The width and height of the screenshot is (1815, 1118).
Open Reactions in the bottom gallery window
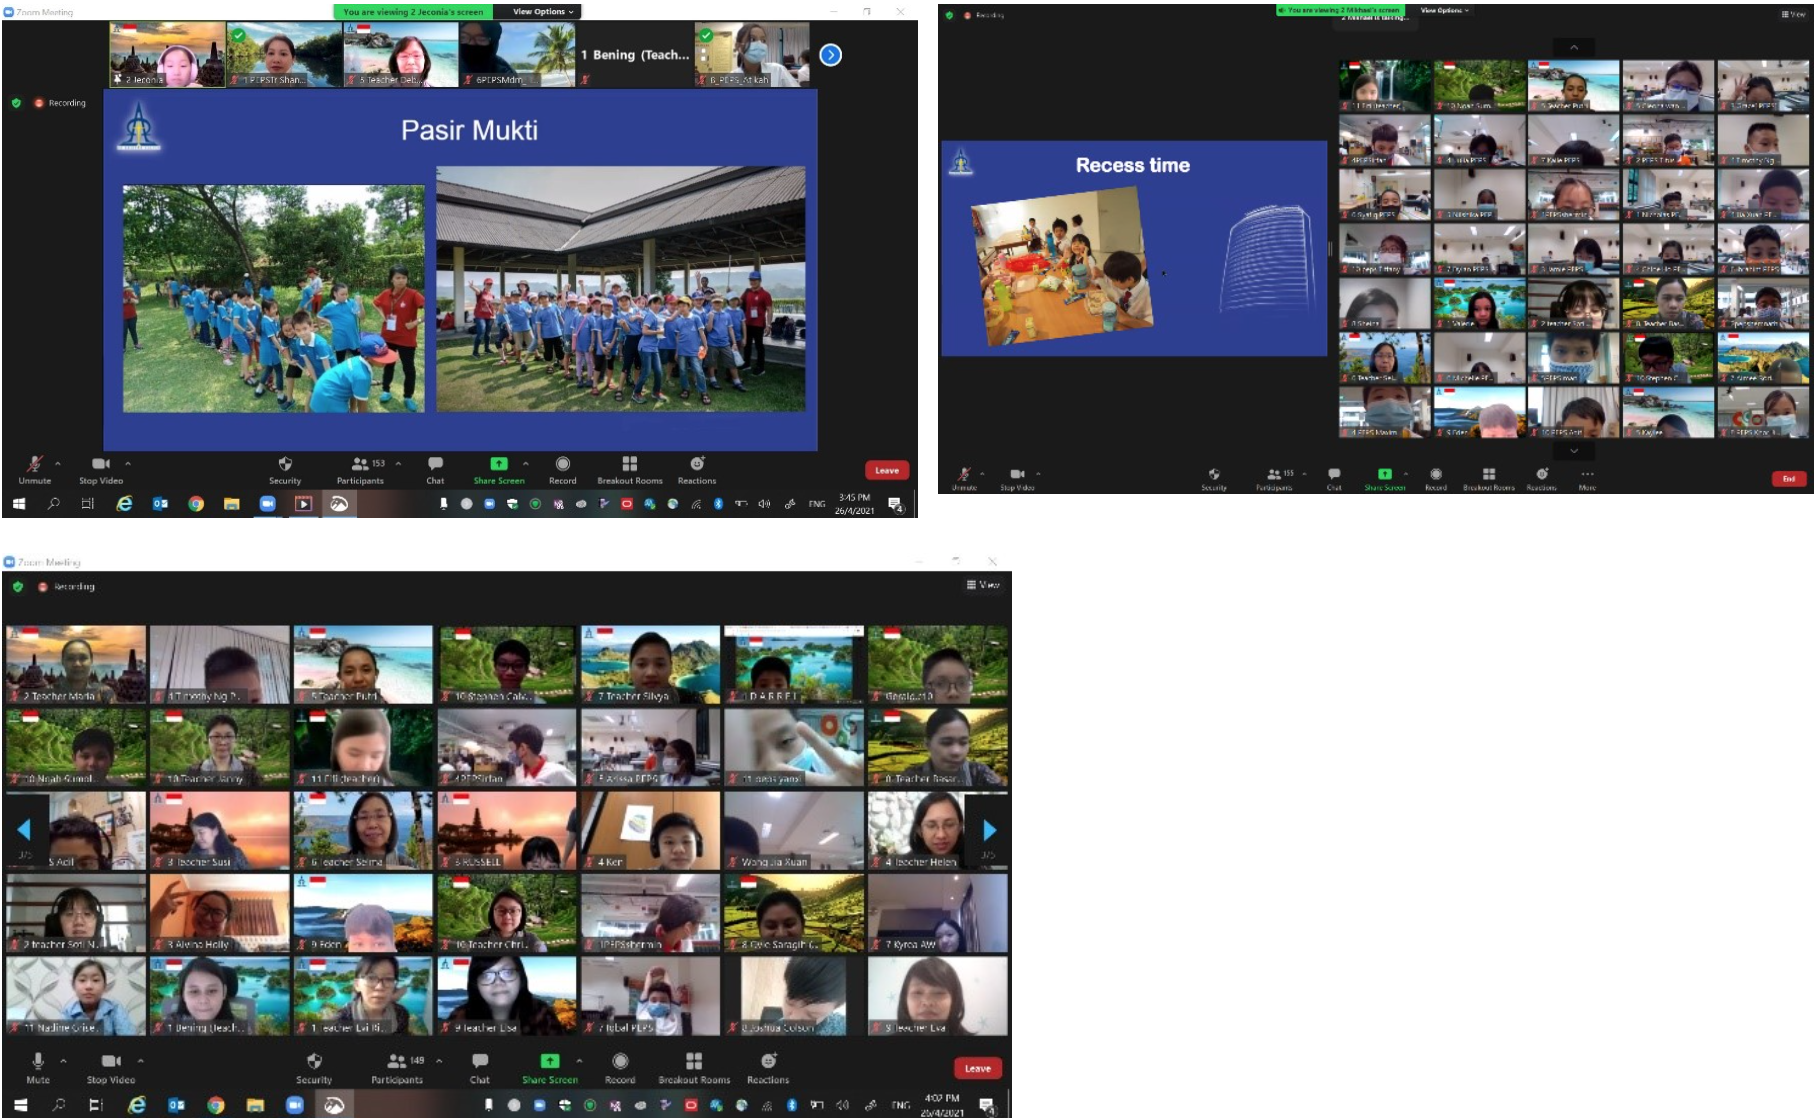coord(768,1068)
